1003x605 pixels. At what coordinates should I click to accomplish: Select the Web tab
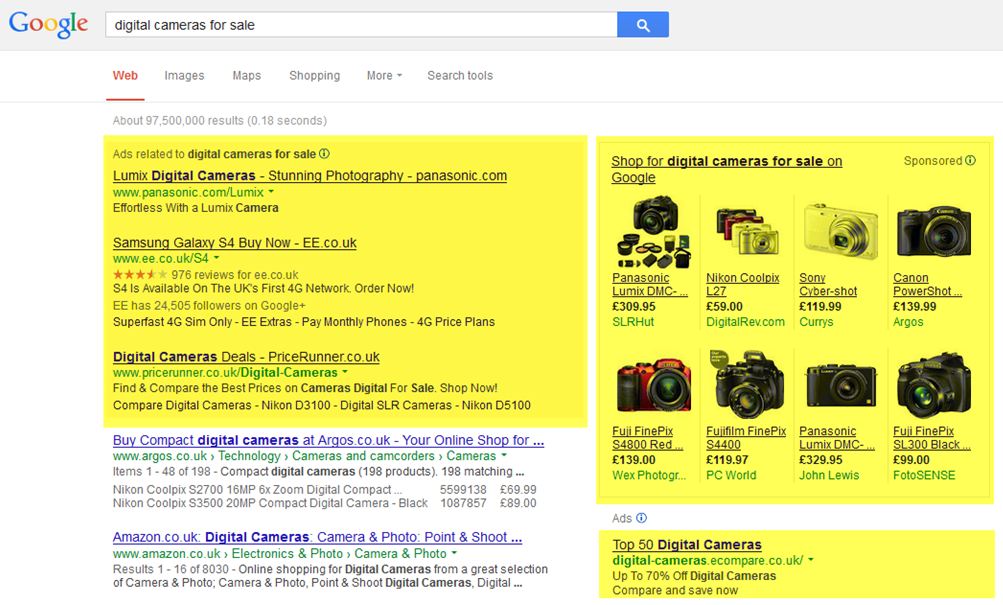coord(125,75)
